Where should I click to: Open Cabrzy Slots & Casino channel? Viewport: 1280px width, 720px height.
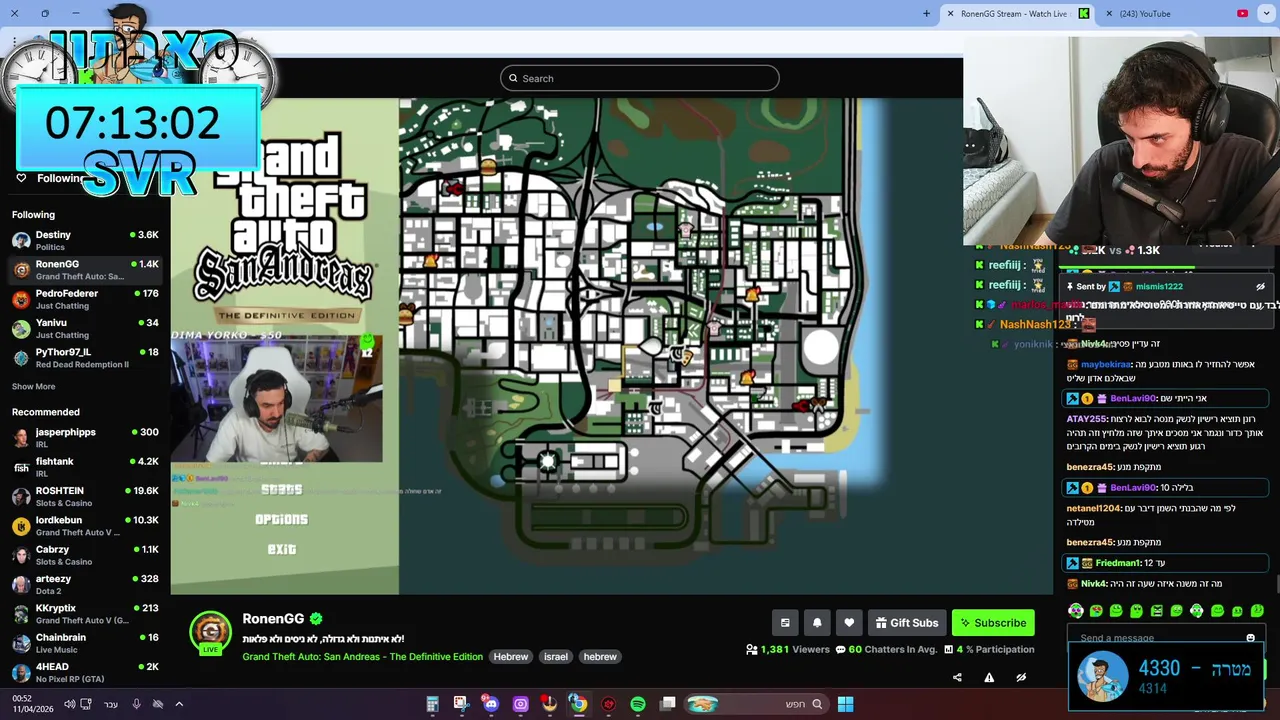click(85, 555)
